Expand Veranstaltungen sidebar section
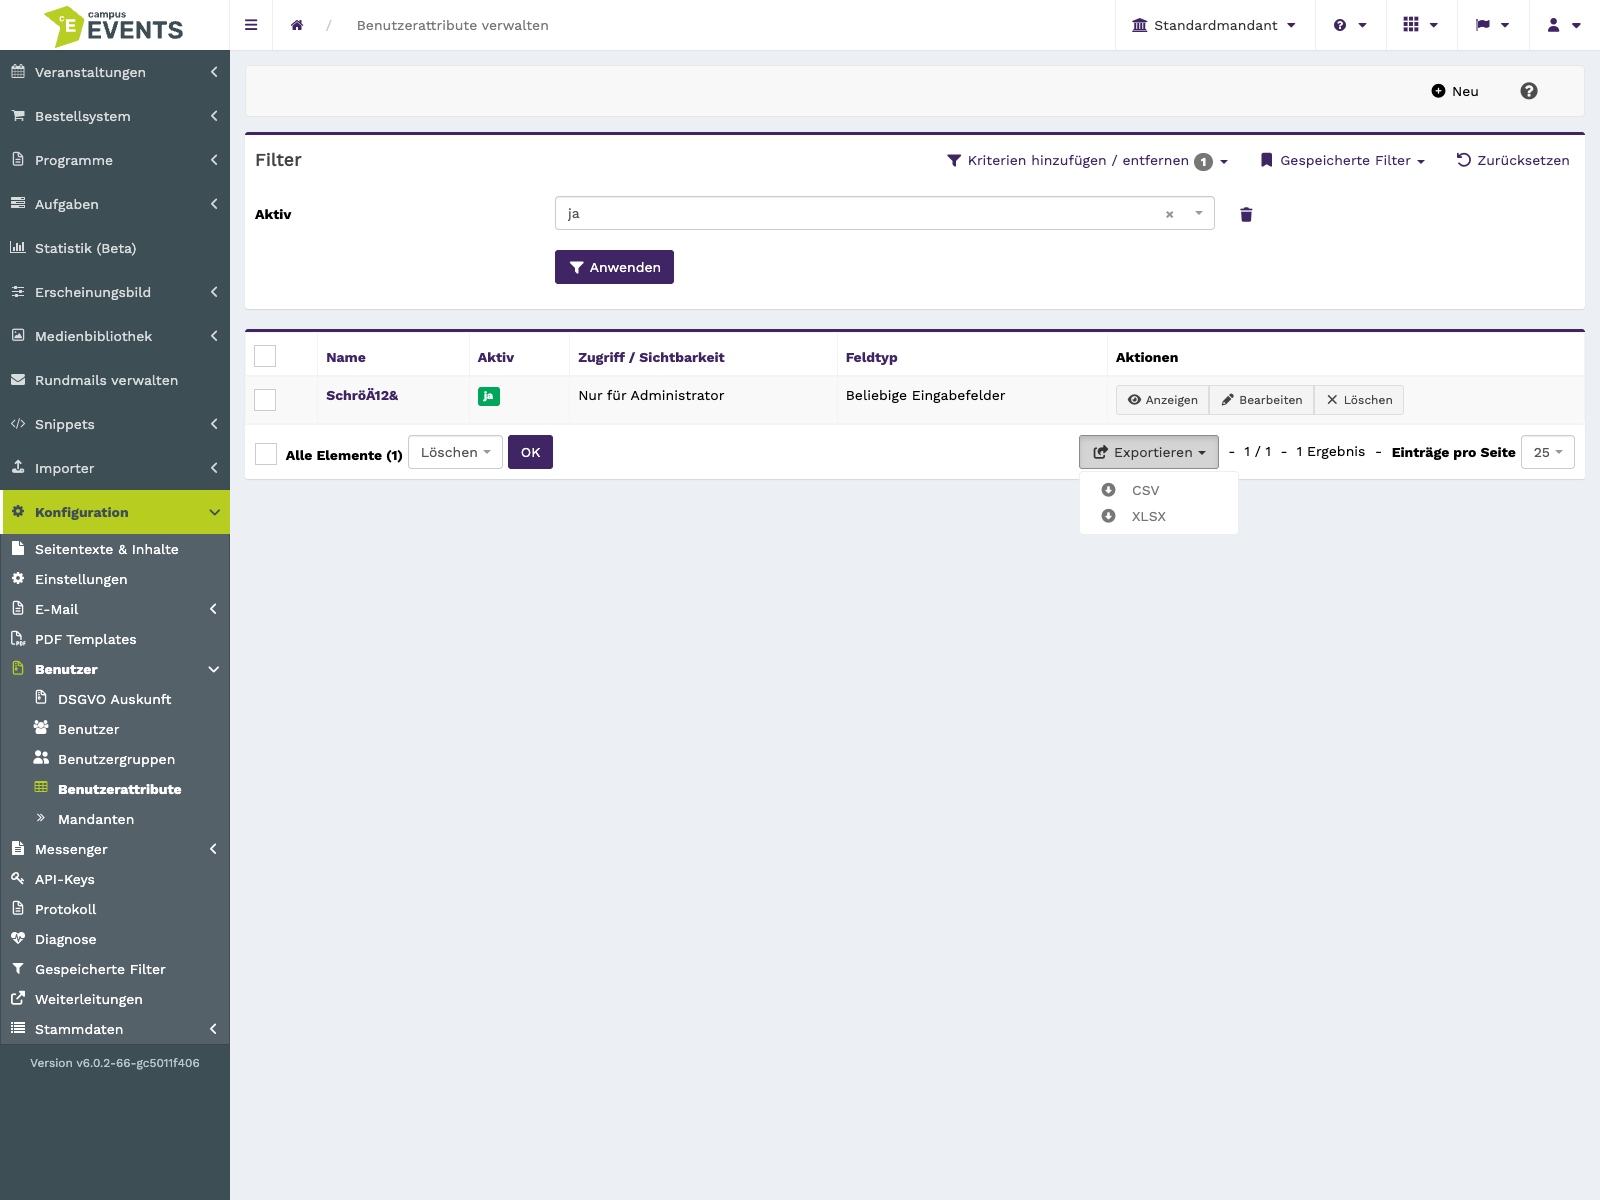 [x=115, y=72]
